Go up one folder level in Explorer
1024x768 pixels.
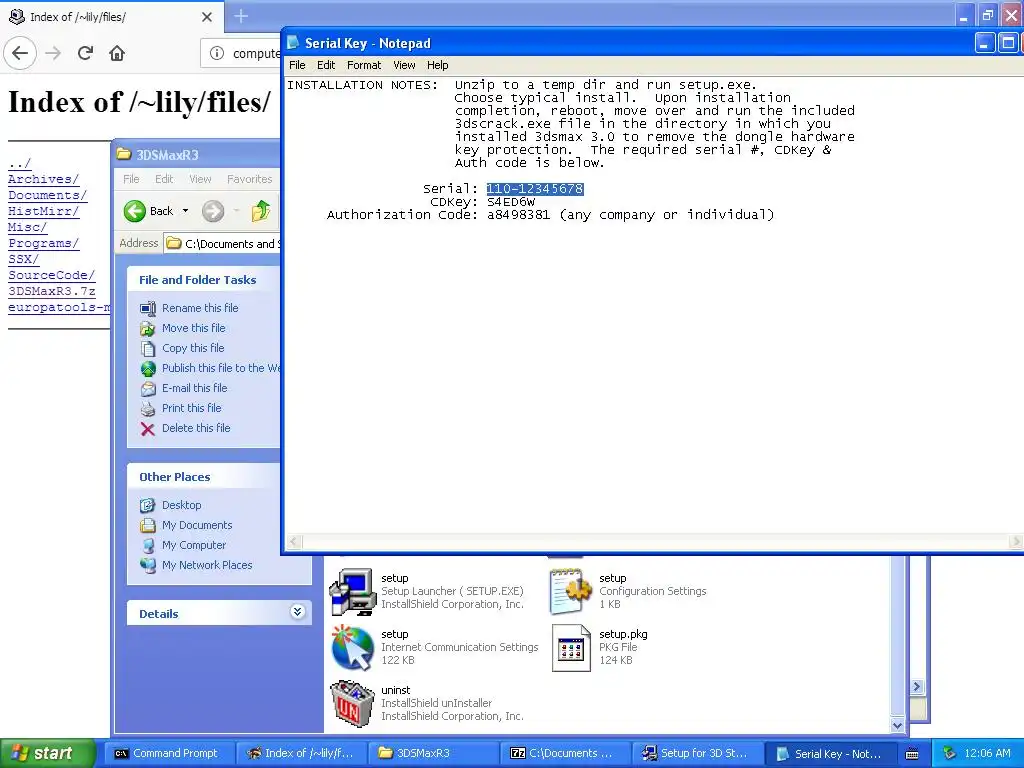261,211
